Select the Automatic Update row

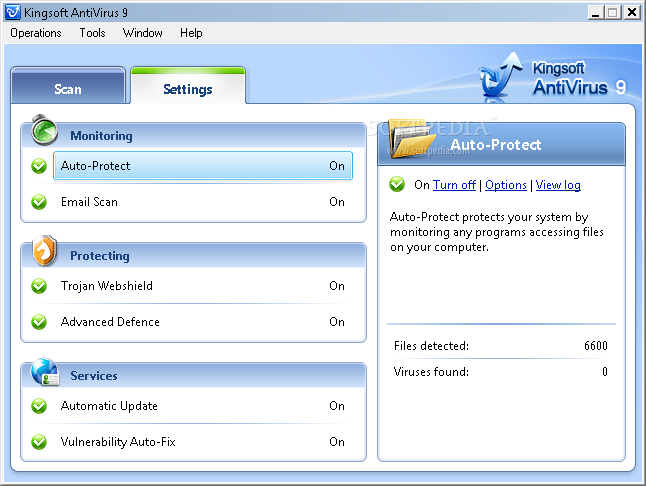[x=203, y=406]
